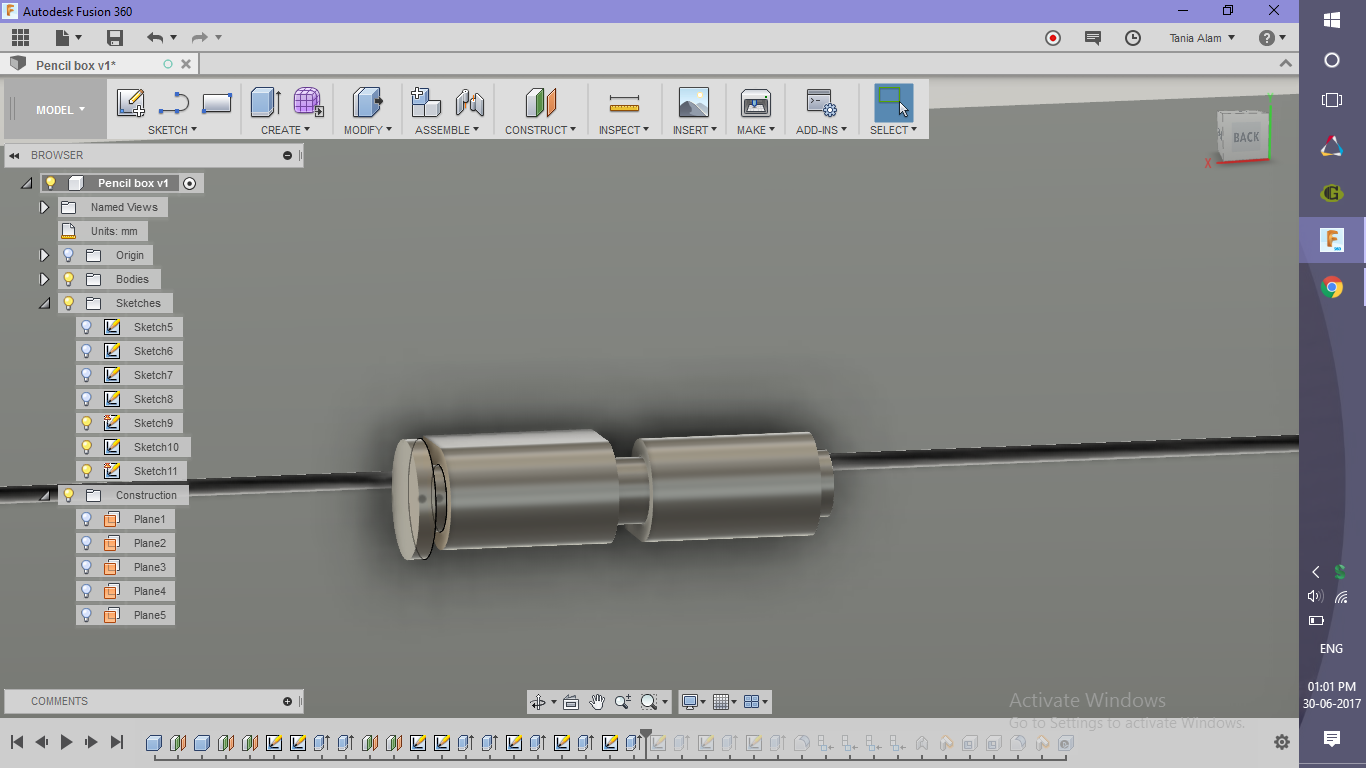
Task: Expand the Origin folder
Action: point(44,255)
